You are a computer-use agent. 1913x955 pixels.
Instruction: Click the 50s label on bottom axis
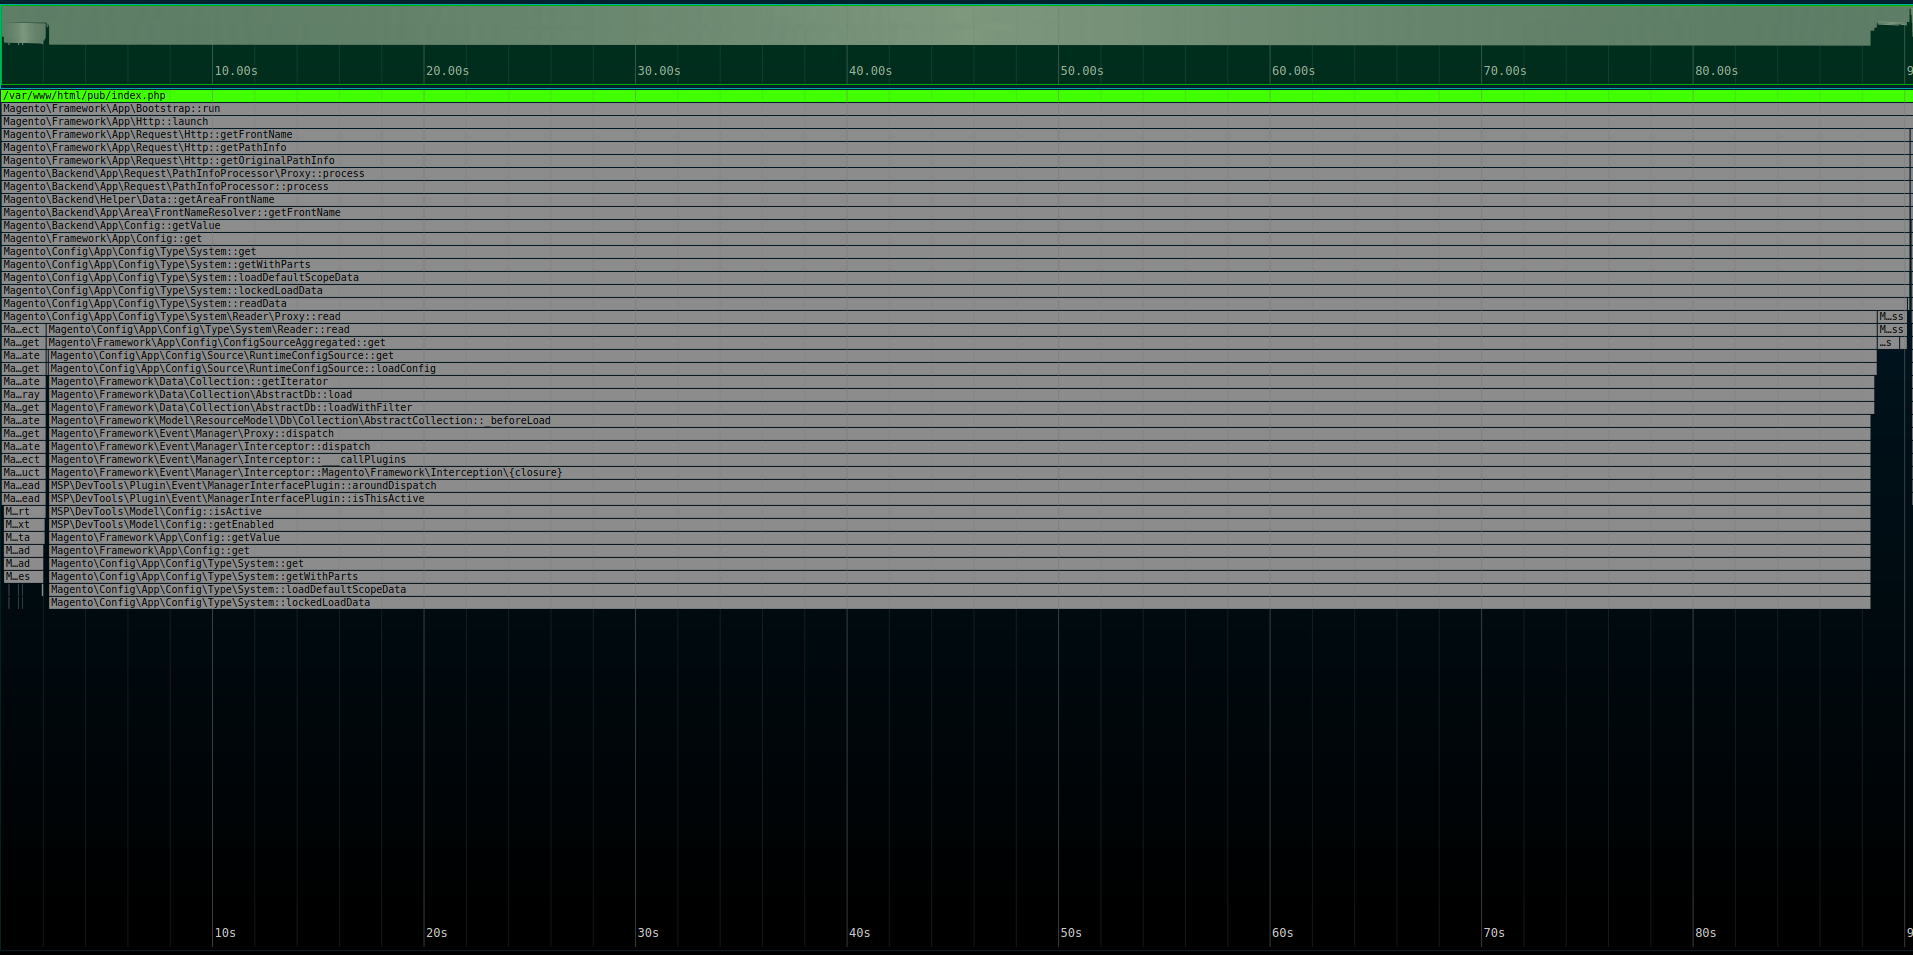coord(1071,933)
